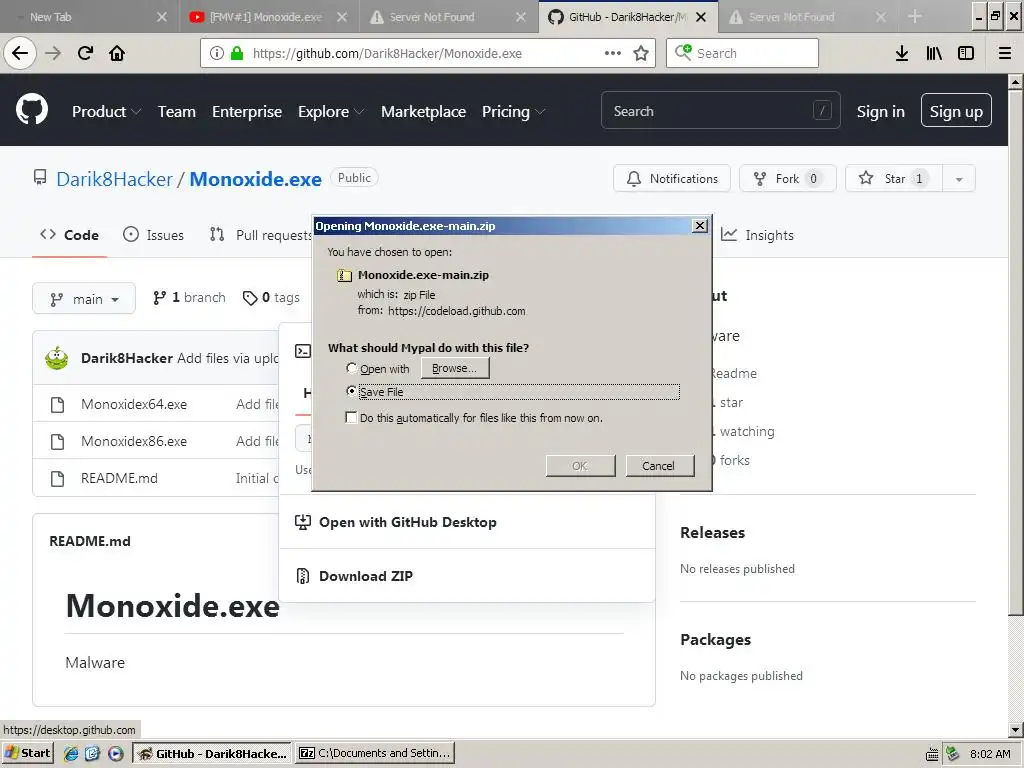Check Do this automatically for files like this
The image size is (1024, 768).
(x=351, y=417)
